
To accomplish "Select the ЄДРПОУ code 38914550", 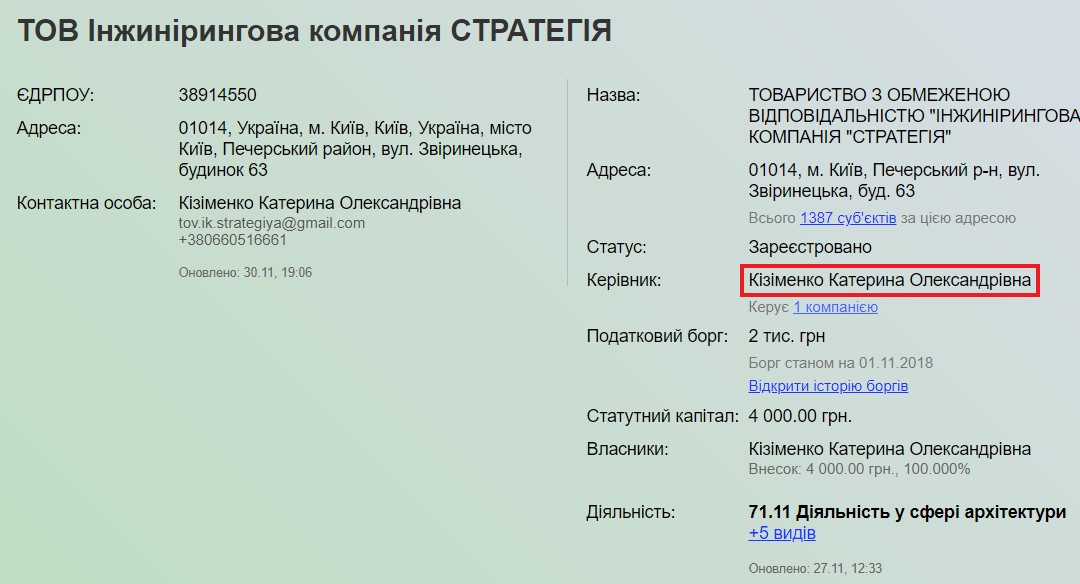I will pyautogui.click(x=218, y=95).
